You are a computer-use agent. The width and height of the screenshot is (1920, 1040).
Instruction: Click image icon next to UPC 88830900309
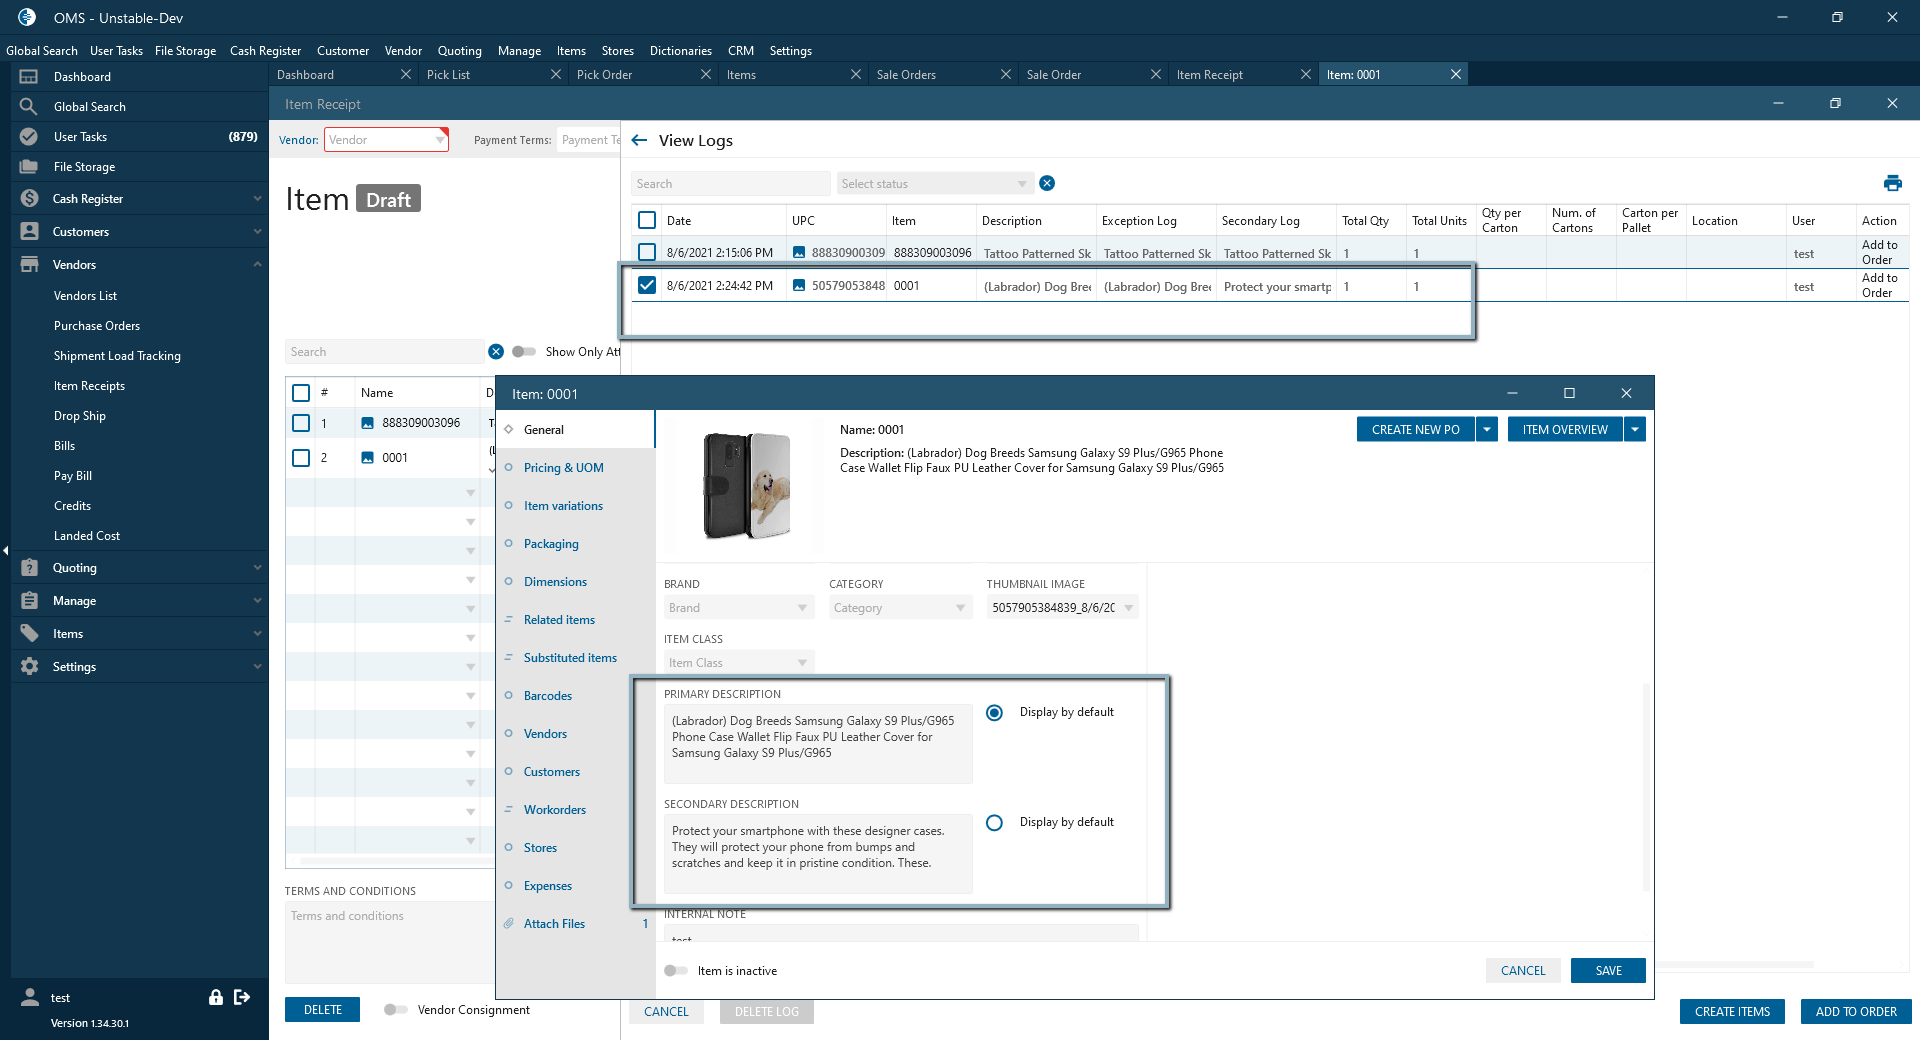click(799, 253)
